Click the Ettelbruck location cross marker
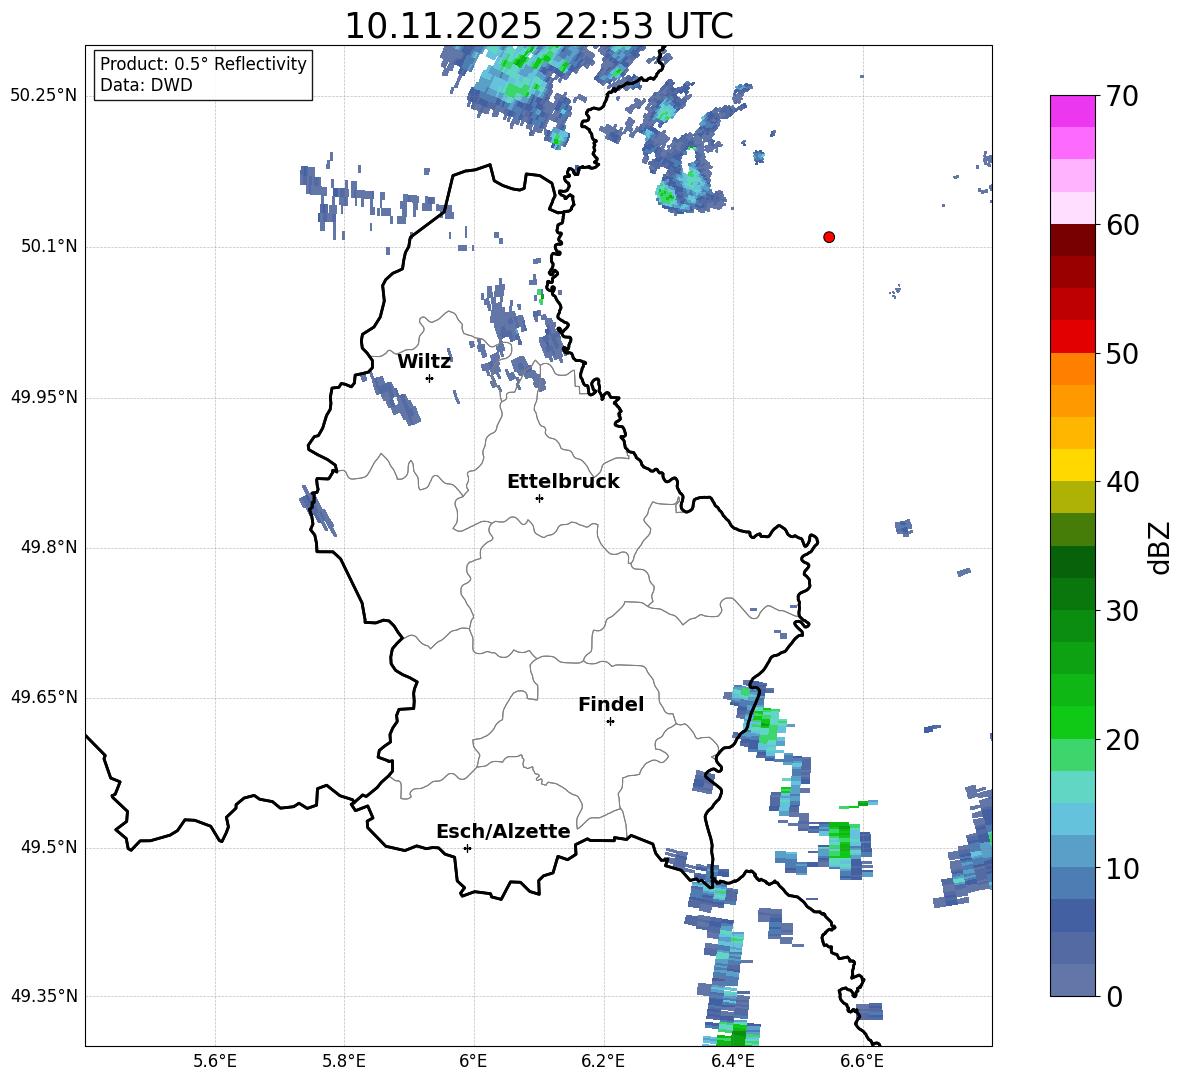The image size is (1184, 1081). point(539,498)
